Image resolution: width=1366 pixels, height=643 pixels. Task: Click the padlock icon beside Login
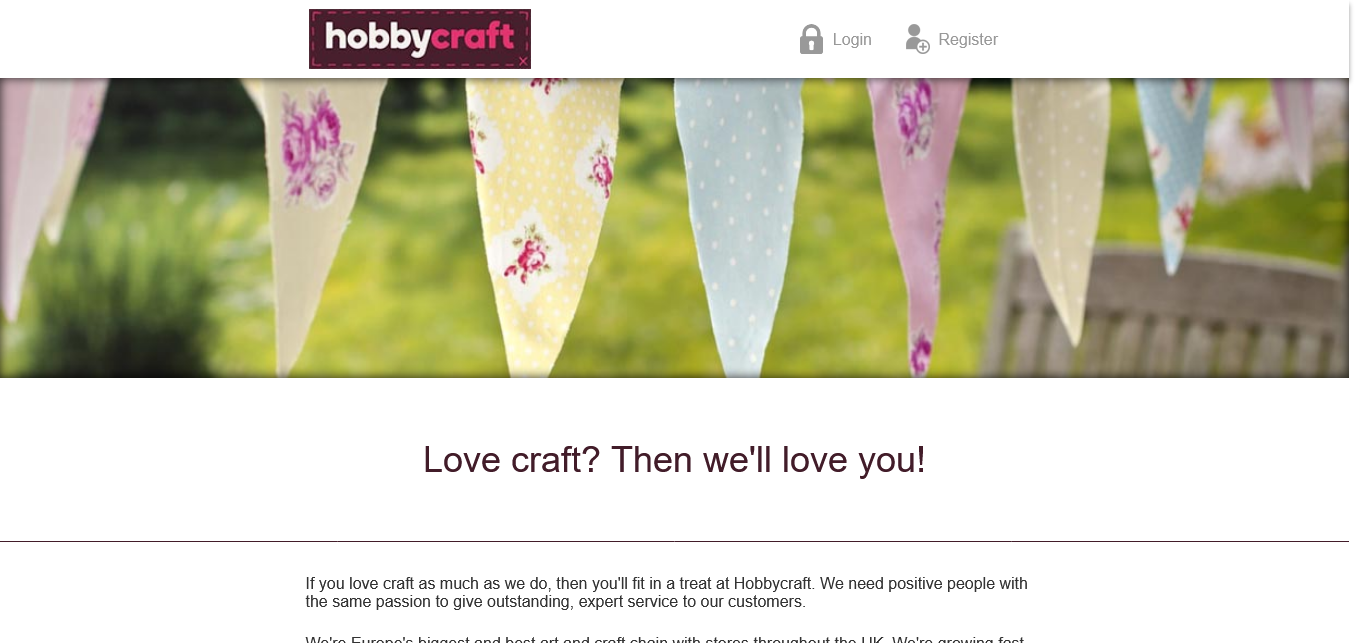point(811,39)
